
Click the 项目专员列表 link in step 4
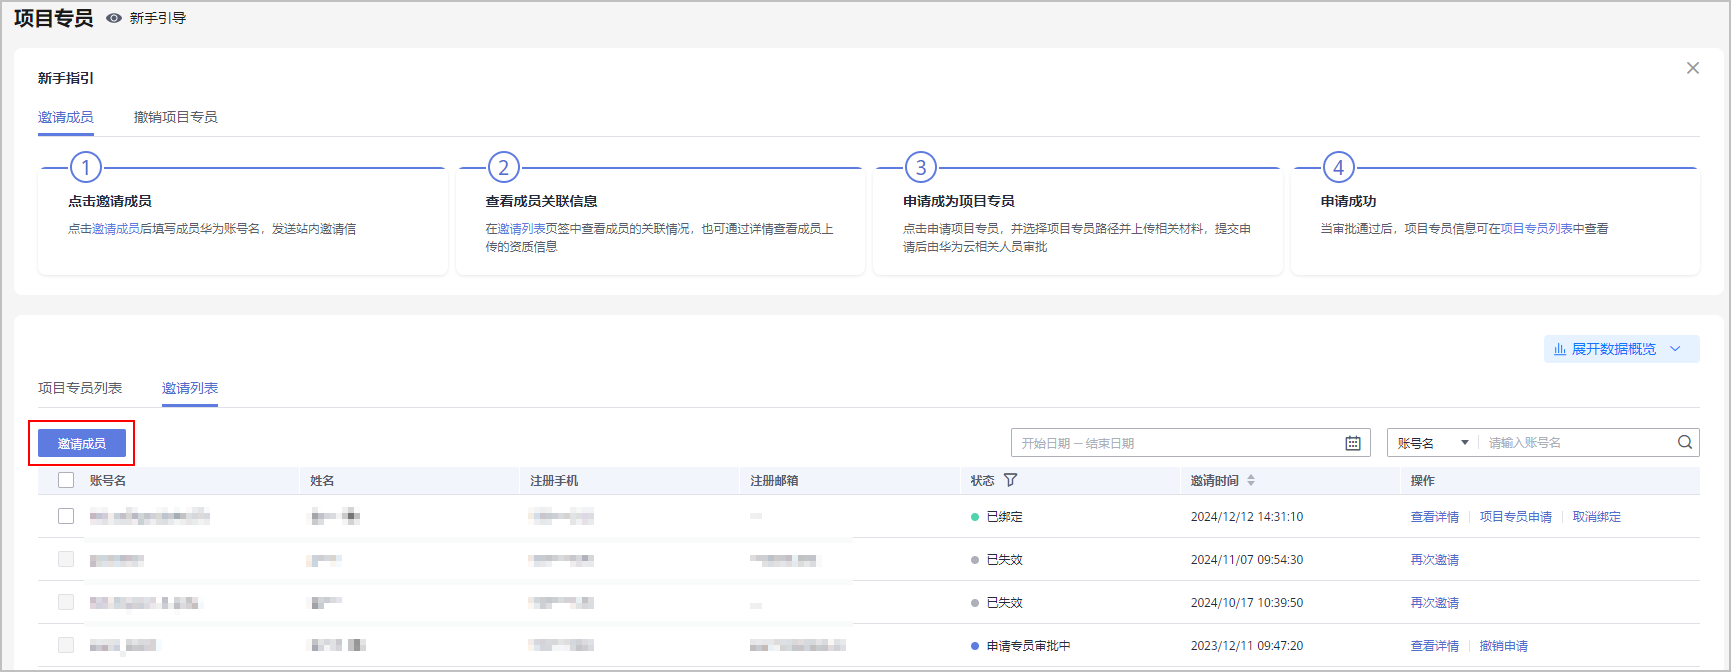tap(1537, 229)
